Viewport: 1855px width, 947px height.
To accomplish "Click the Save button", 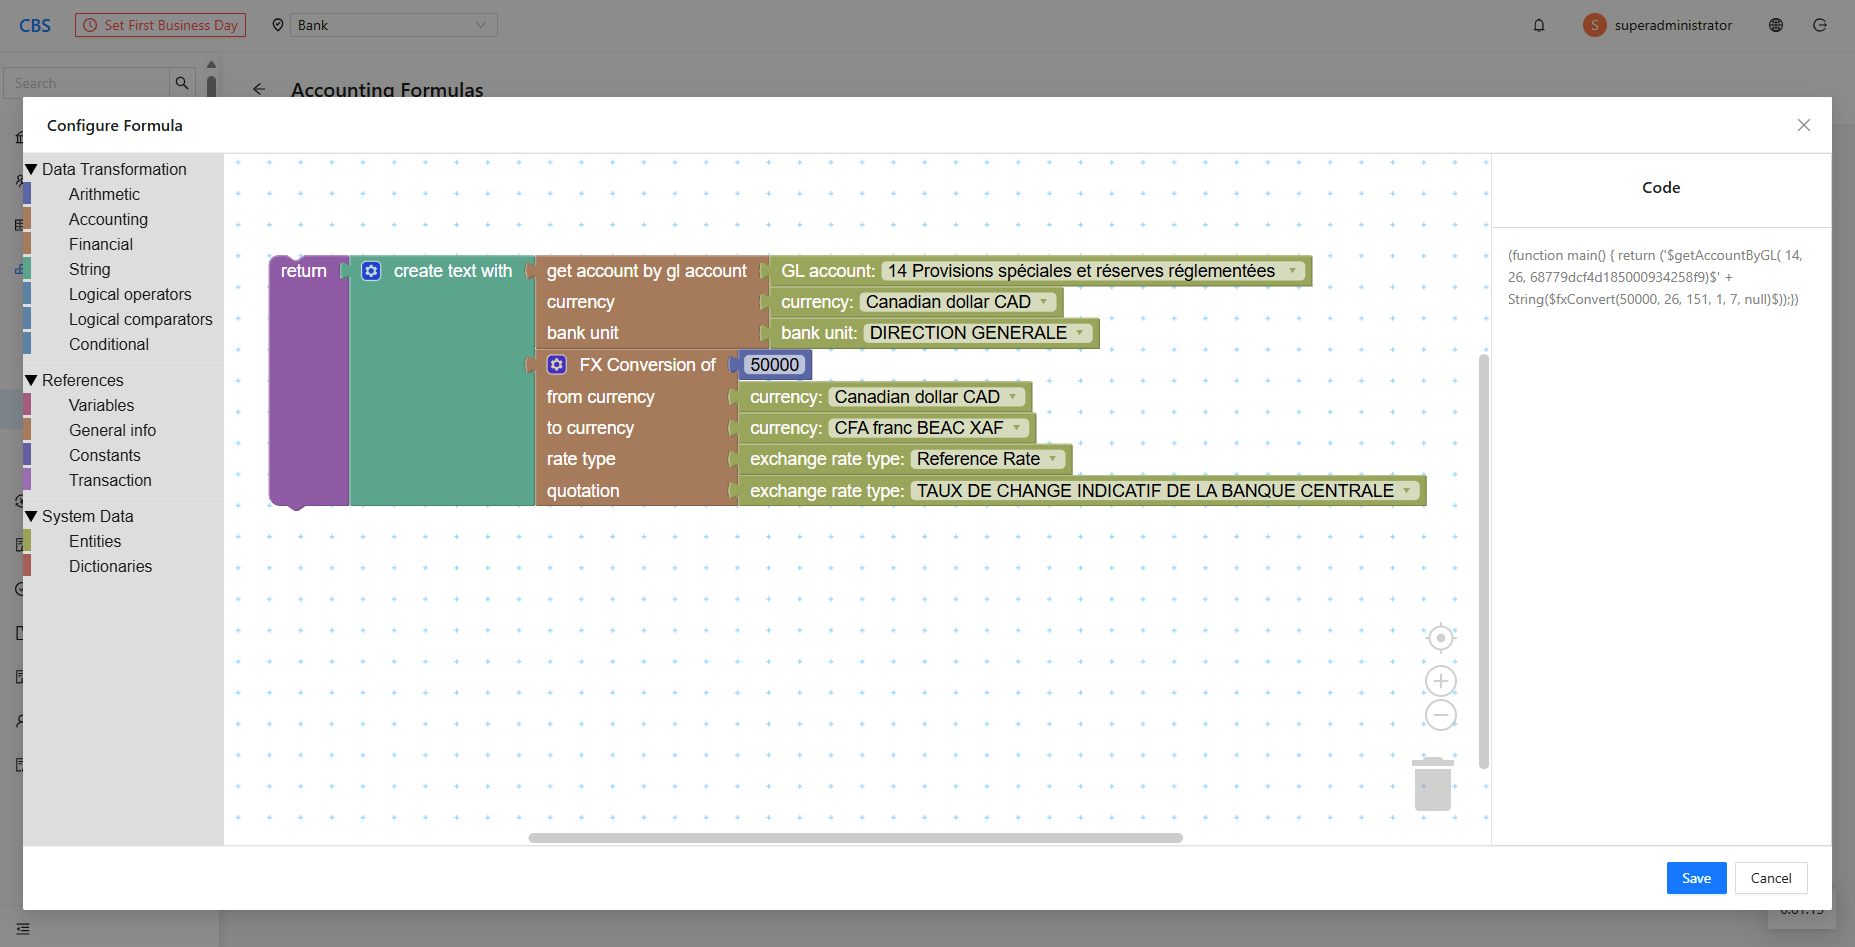I will coord(1696,878).
